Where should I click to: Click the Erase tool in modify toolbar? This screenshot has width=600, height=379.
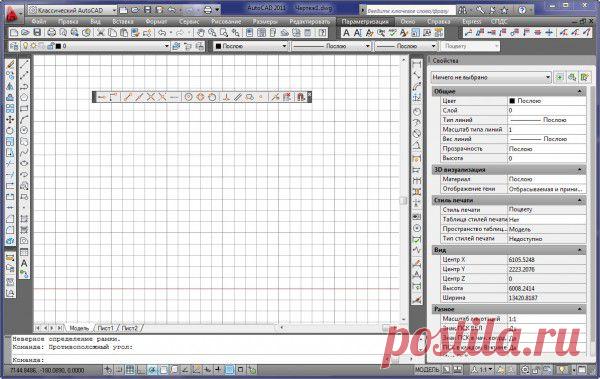click(10, 64)
